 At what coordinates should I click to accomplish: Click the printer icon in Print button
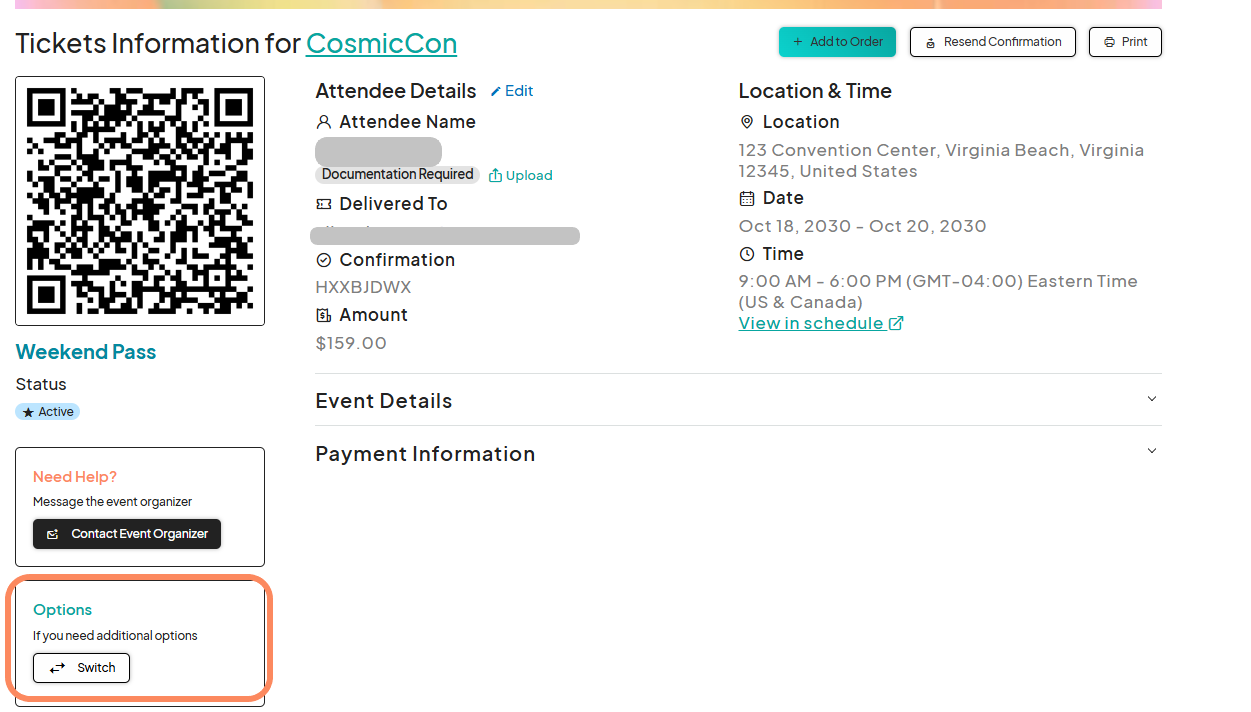pyautogui.click(x=1109, y=42)
